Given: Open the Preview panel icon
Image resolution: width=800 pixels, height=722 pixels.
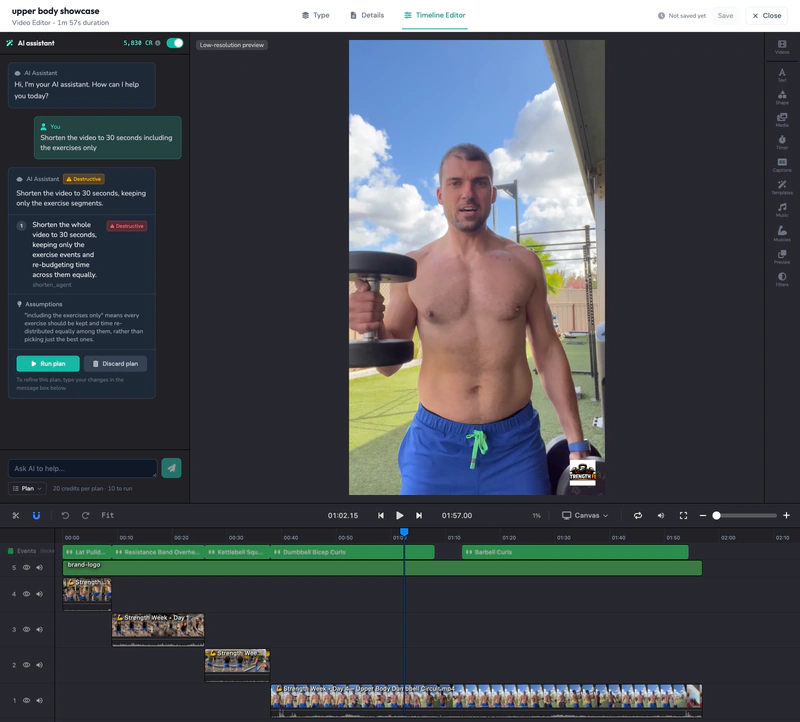Looking at the screenshot, I should [x=782, y=257].
